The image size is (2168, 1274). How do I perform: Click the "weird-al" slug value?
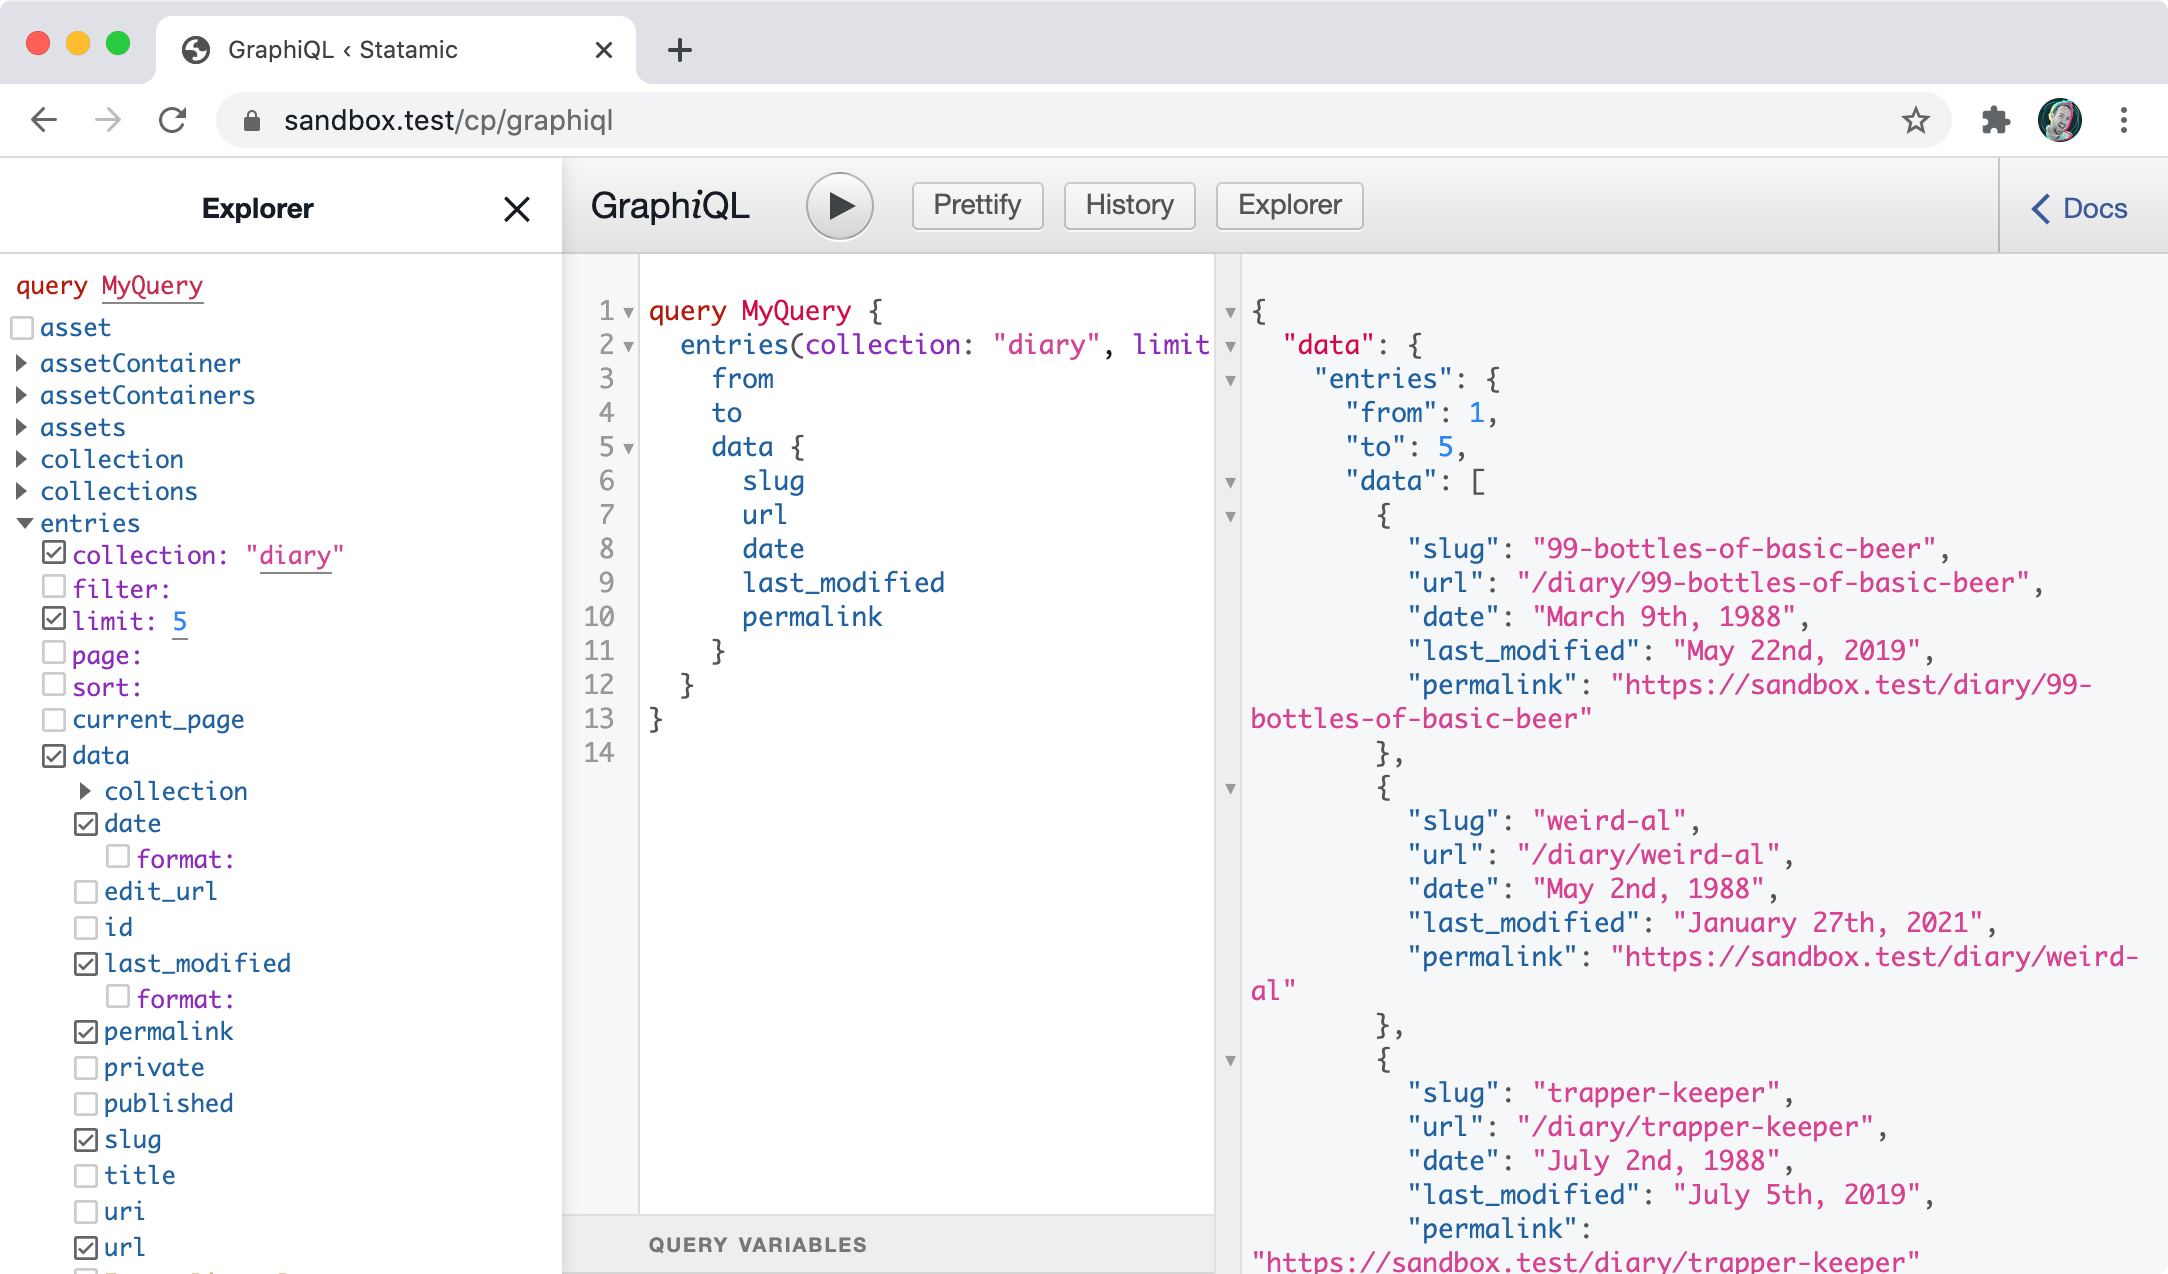click(x=1609, y=821)
